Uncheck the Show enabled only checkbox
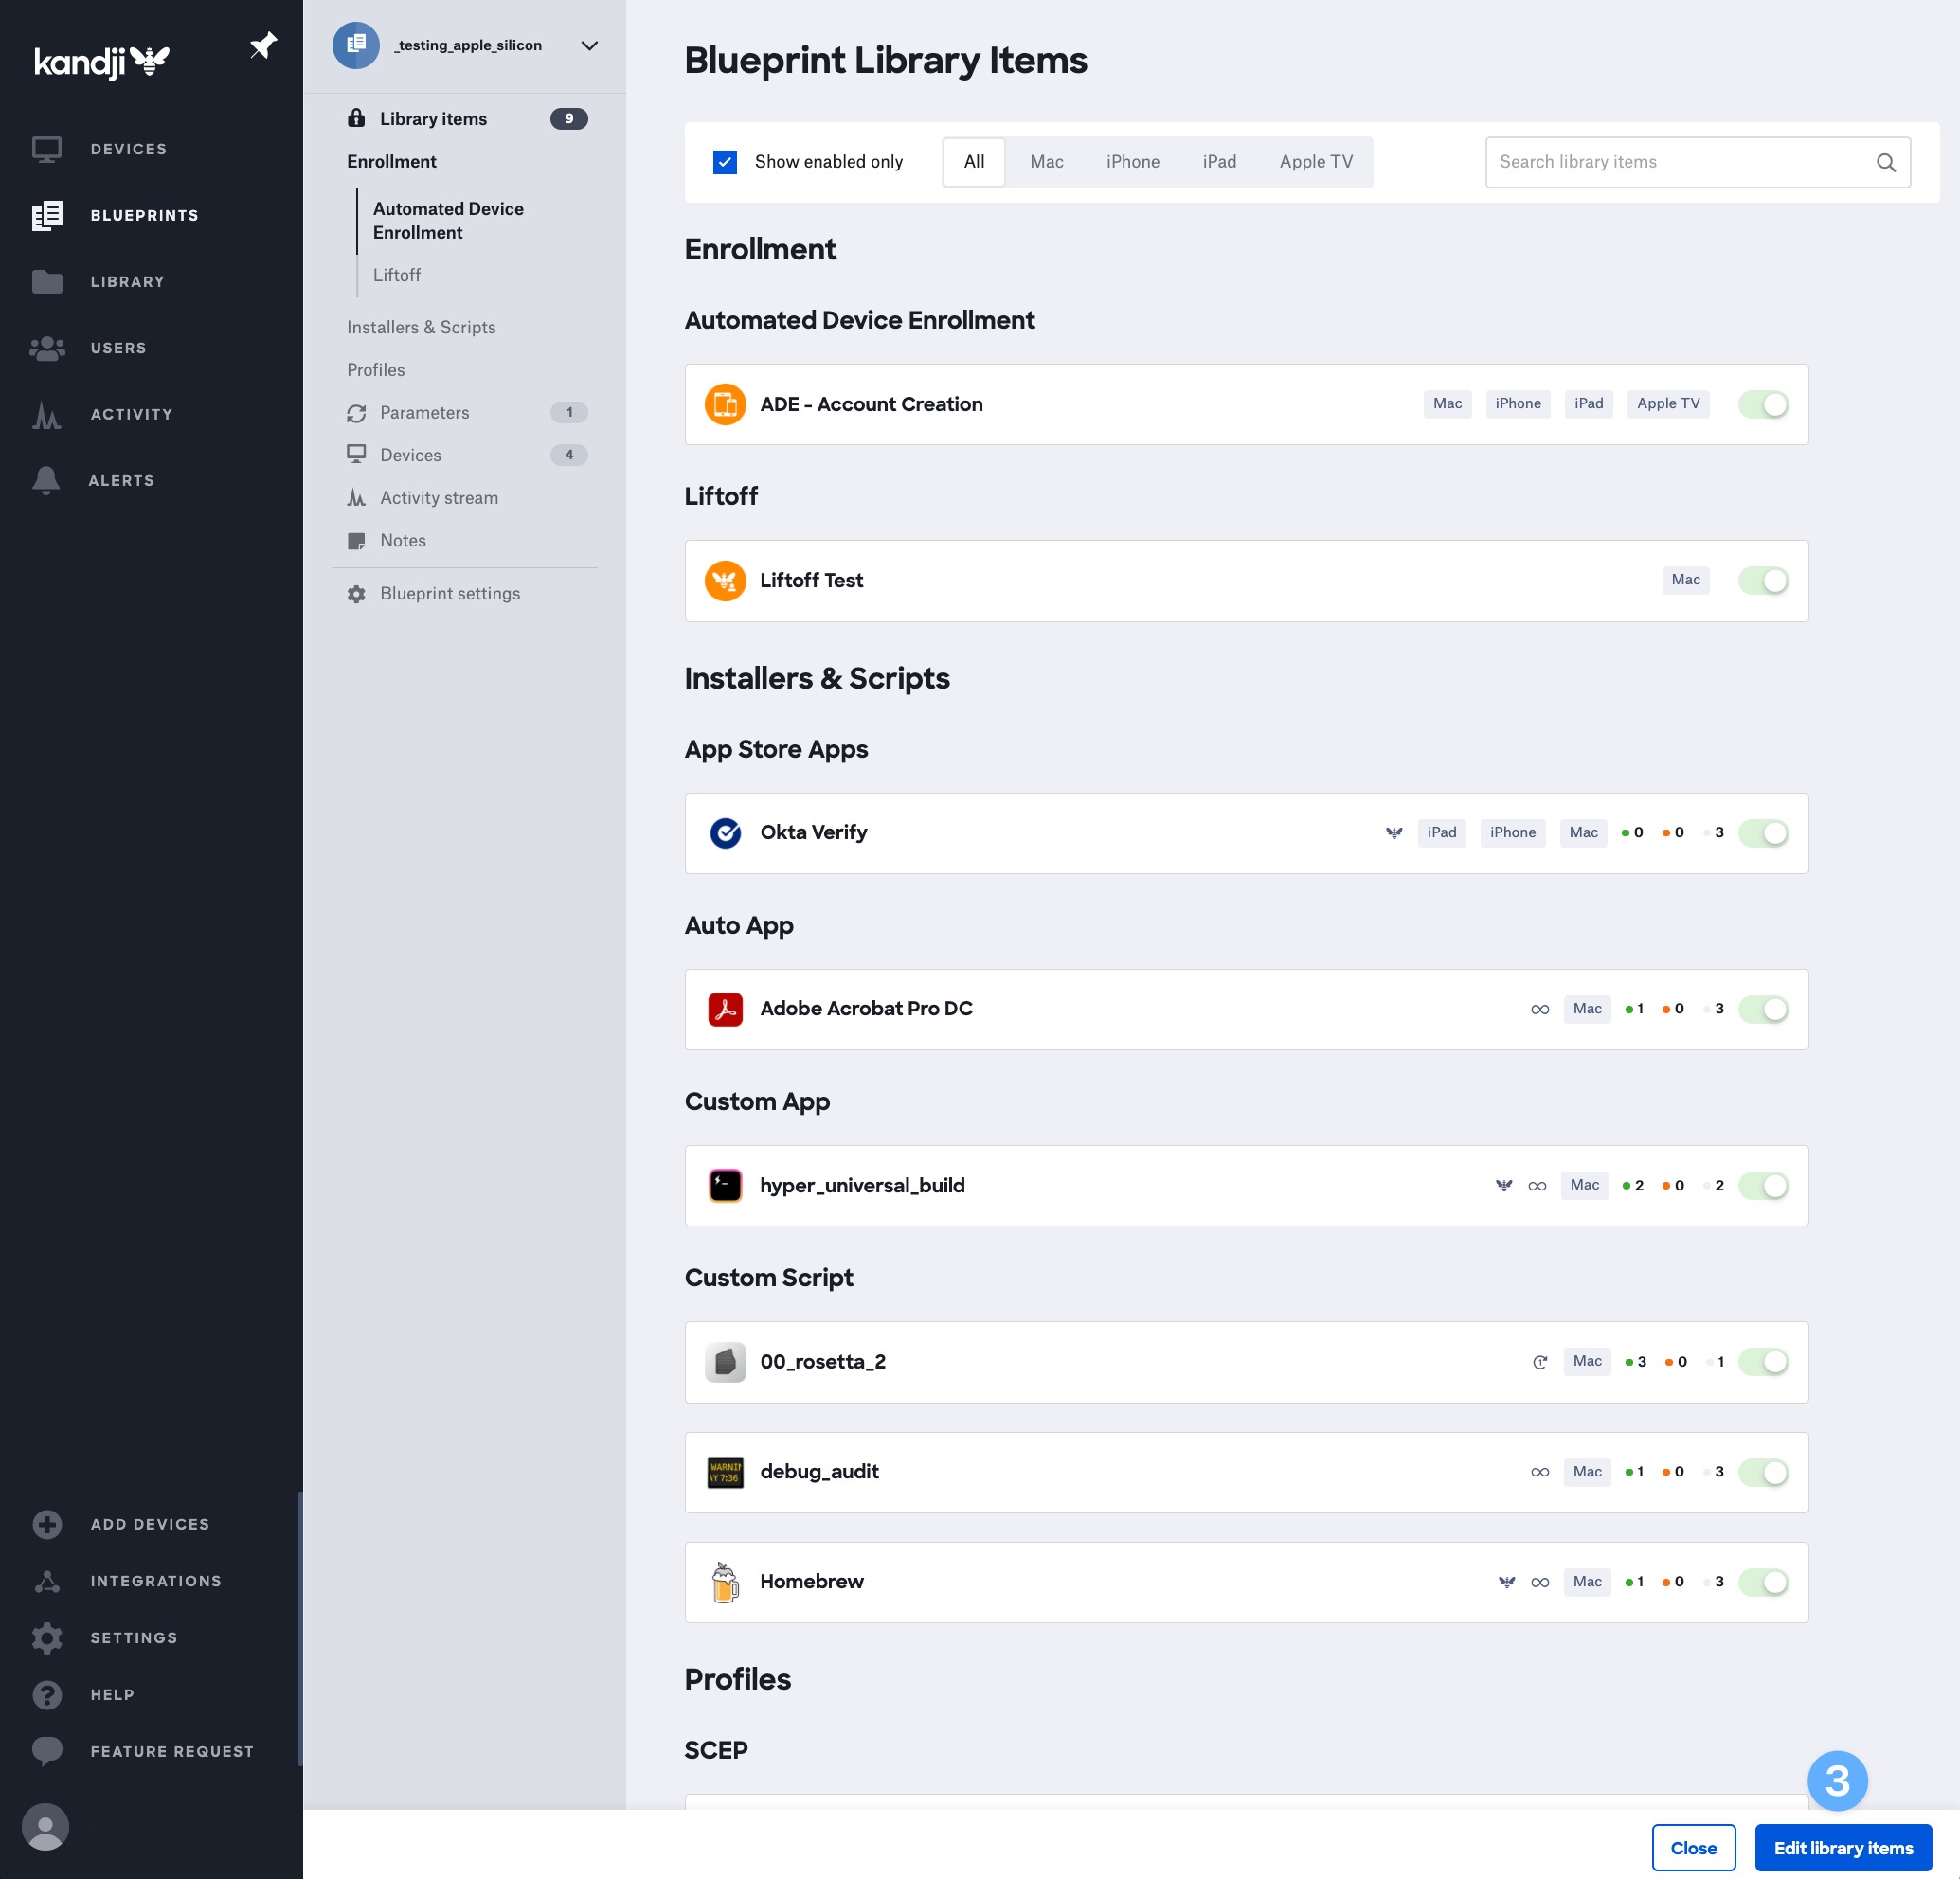This screenshot has height=1879, width=1960. [x=725, y=161]
